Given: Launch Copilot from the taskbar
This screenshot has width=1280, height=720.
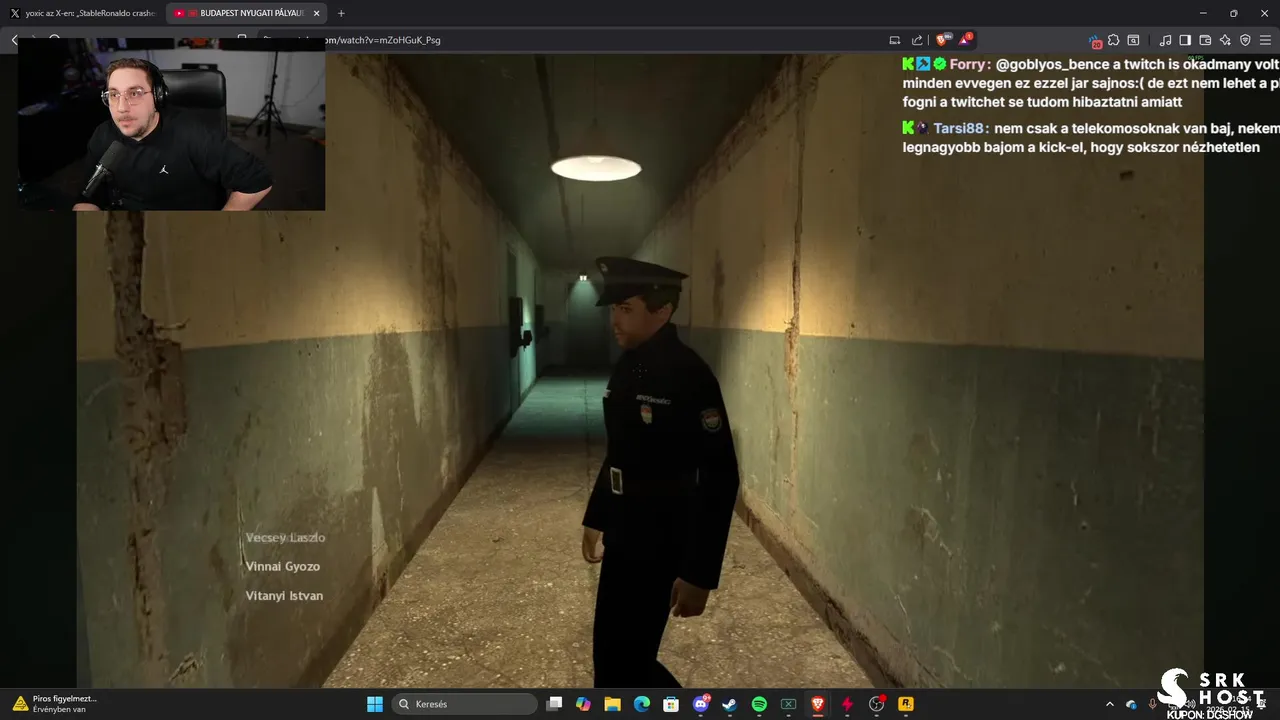Looking at the screenshot, I should 583,704.
